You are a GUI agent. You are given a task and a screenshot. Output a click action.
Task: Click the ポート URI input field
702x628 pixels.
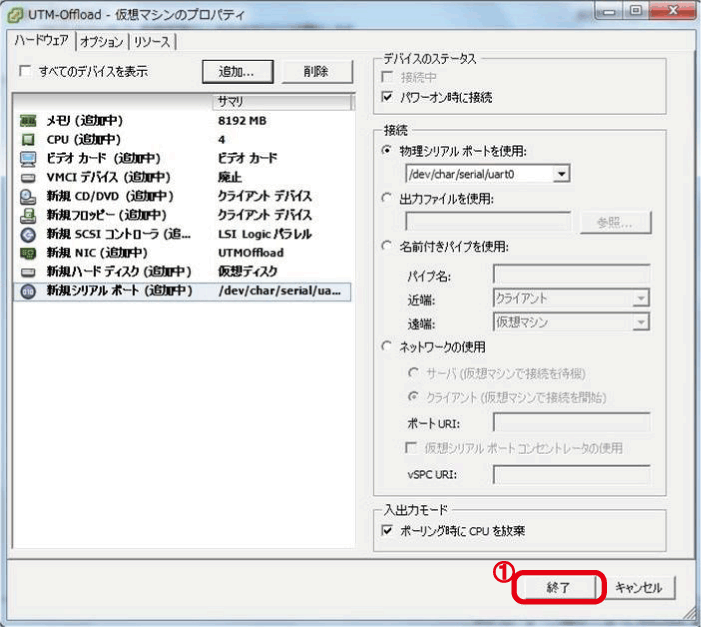click(571, 422)
